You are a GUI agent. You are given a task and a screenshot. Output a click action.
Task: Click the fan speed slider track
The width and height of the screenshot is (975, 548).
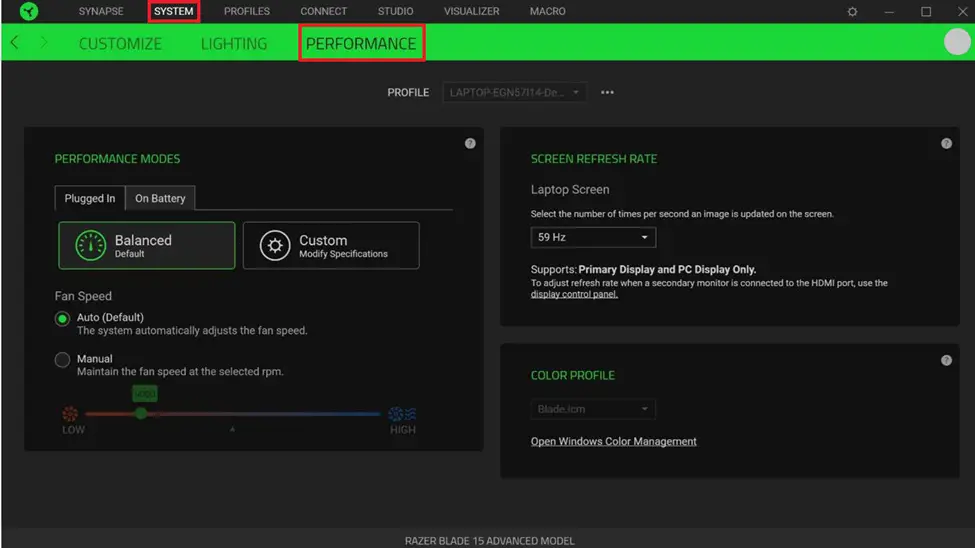[233, 414]
